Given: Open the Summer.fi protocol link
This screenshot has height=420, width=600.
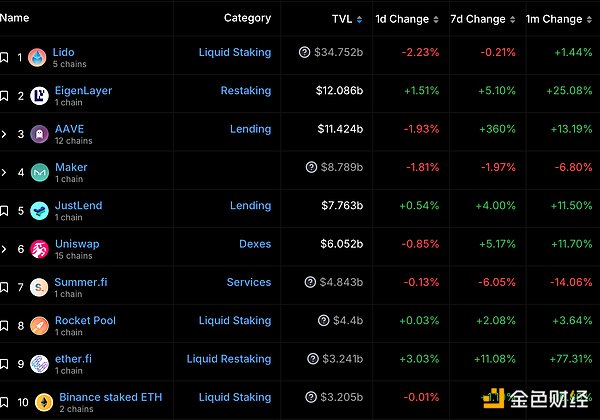Looking at the screenshot, I should pyautogui.click(x=80, y=282).
